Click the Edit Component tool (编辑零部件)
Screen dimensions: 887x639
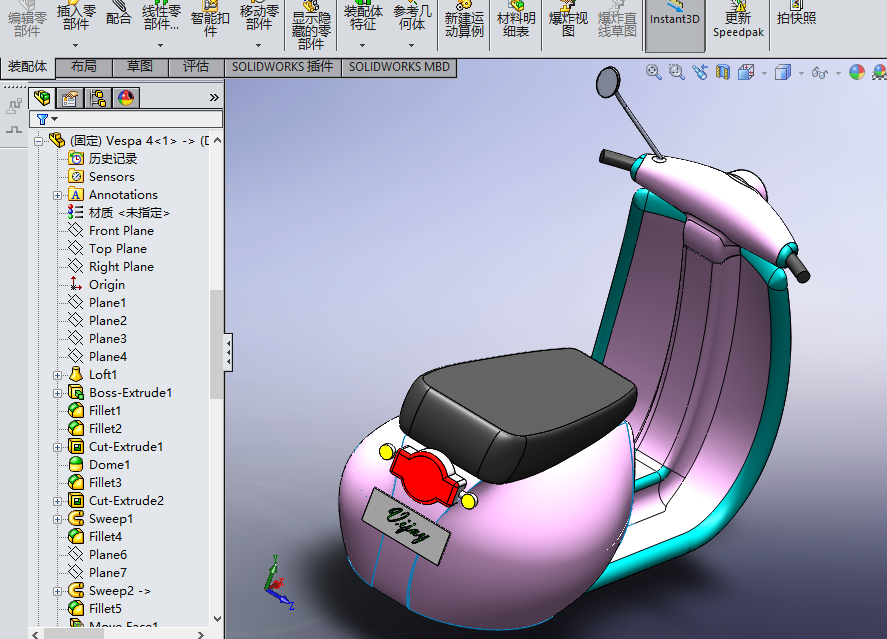tap(27, 20)
